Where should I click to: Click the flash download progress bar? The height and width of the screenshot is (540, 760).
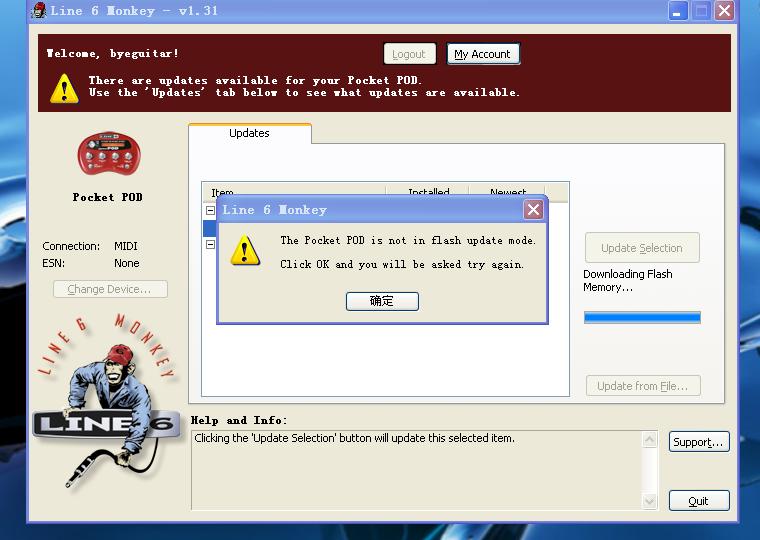pyautogui.click(x=642, y=318)
